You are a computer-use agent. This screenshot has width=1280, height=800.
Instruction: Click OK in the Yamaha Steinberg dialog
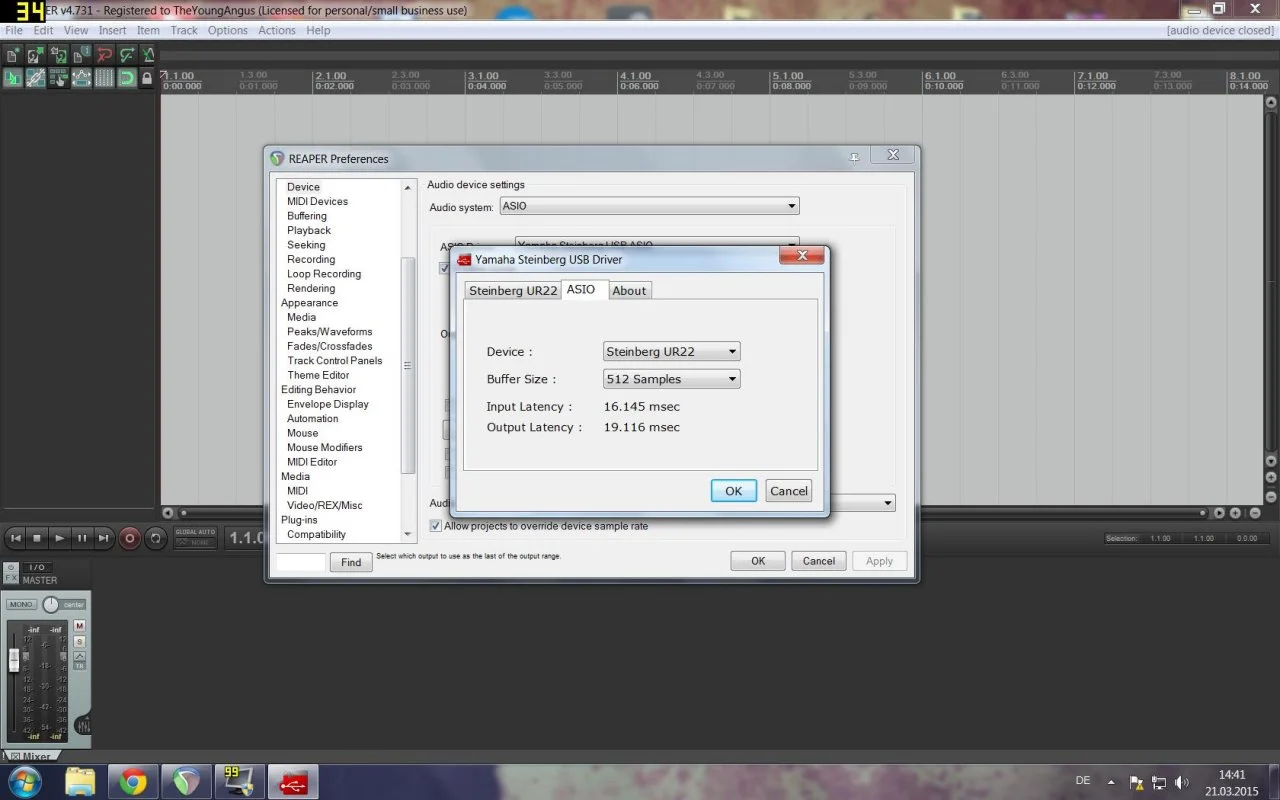coord(733,491)
